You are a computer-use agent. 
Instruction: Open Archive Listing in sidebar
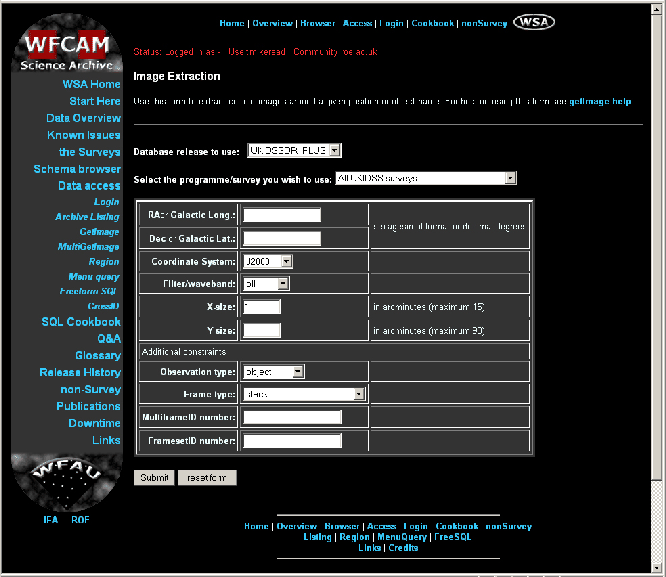[x=87, y=217]
